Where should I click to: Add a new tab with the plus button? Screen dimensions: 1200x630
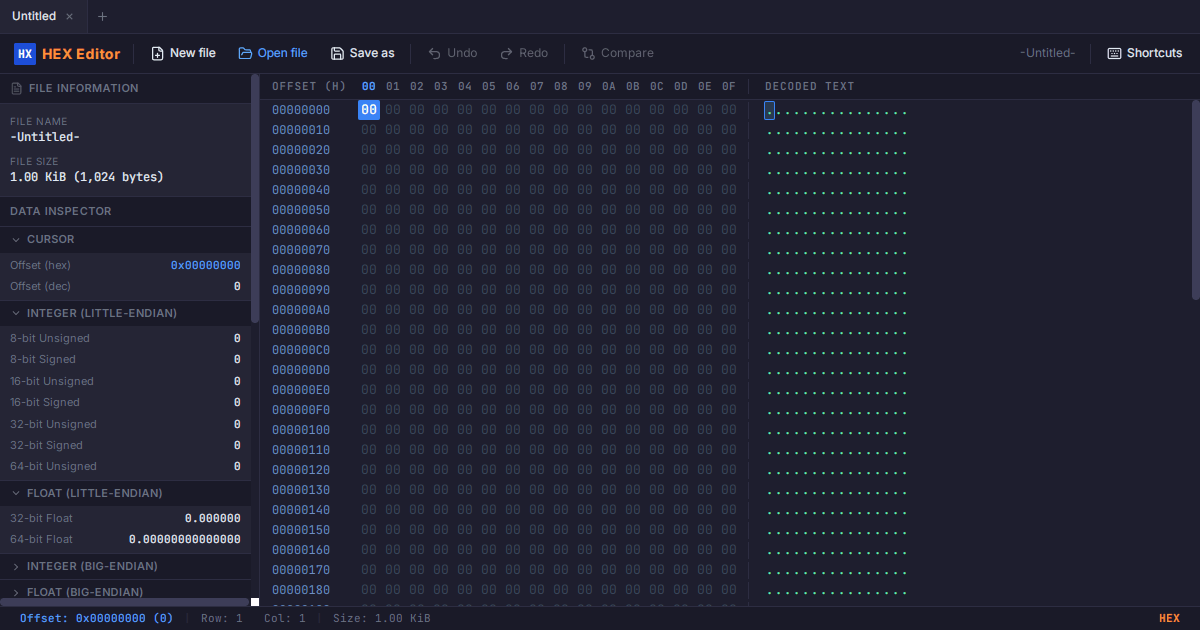tap(102, 16)
